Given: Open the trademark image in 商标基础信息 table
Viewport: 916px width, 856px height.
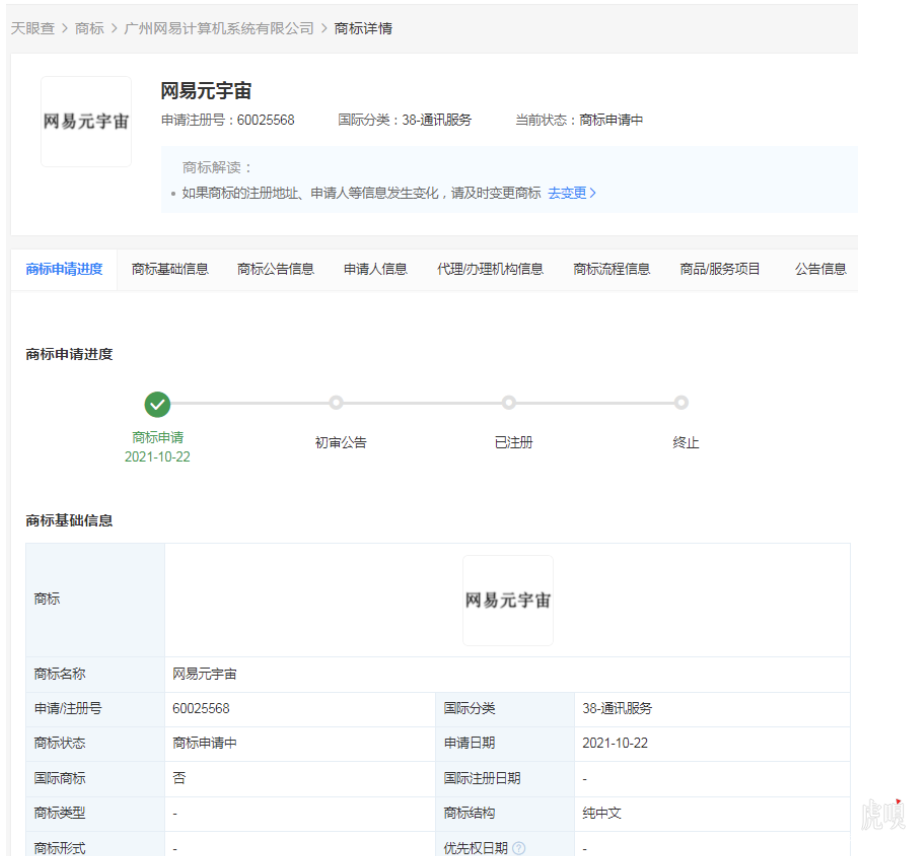Looking at the screenshot, I should 508,600.
